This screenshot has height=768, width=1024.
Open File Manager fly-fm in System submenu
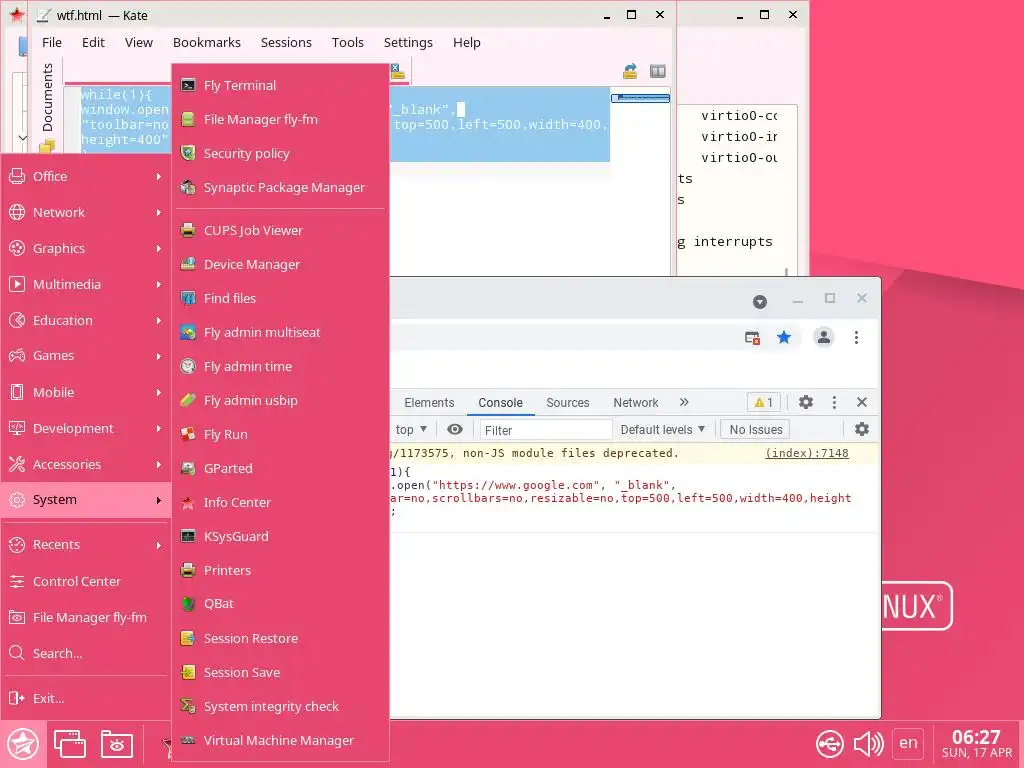pyautogui.click(x=281, y=120)
